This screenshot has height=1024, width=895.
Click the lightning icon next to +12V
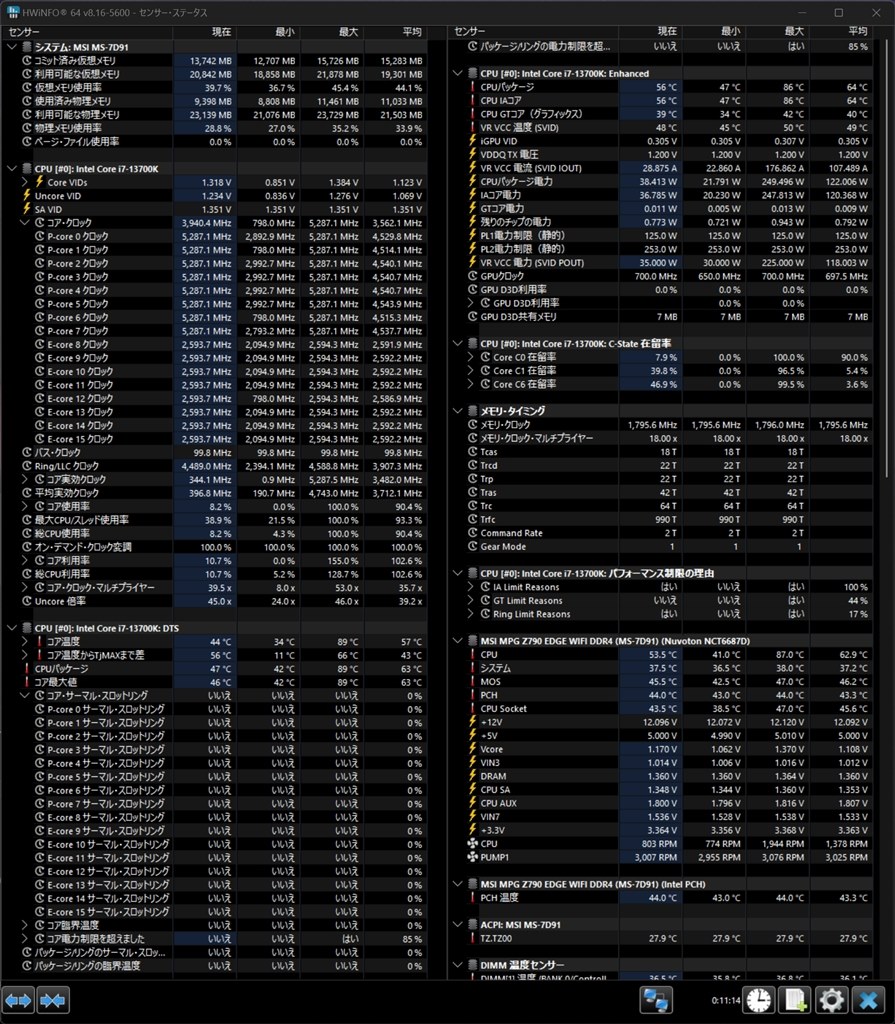472,722
